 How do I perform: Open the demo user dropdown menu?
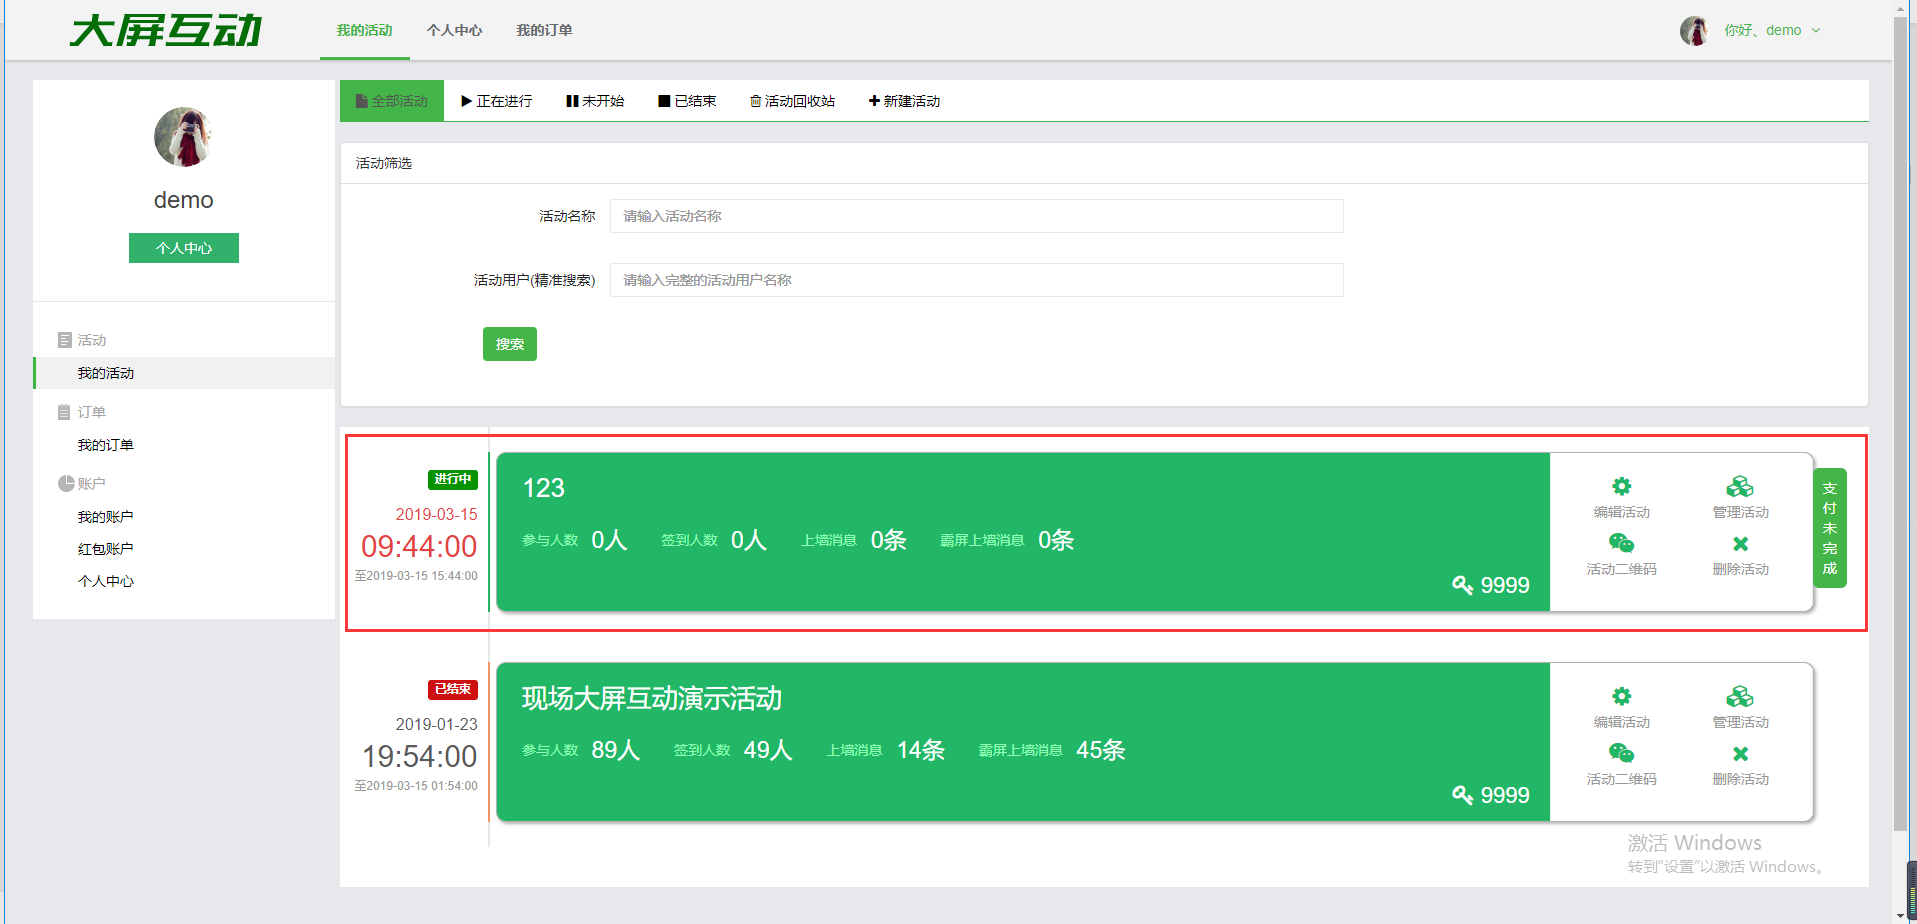point(1771,30)
